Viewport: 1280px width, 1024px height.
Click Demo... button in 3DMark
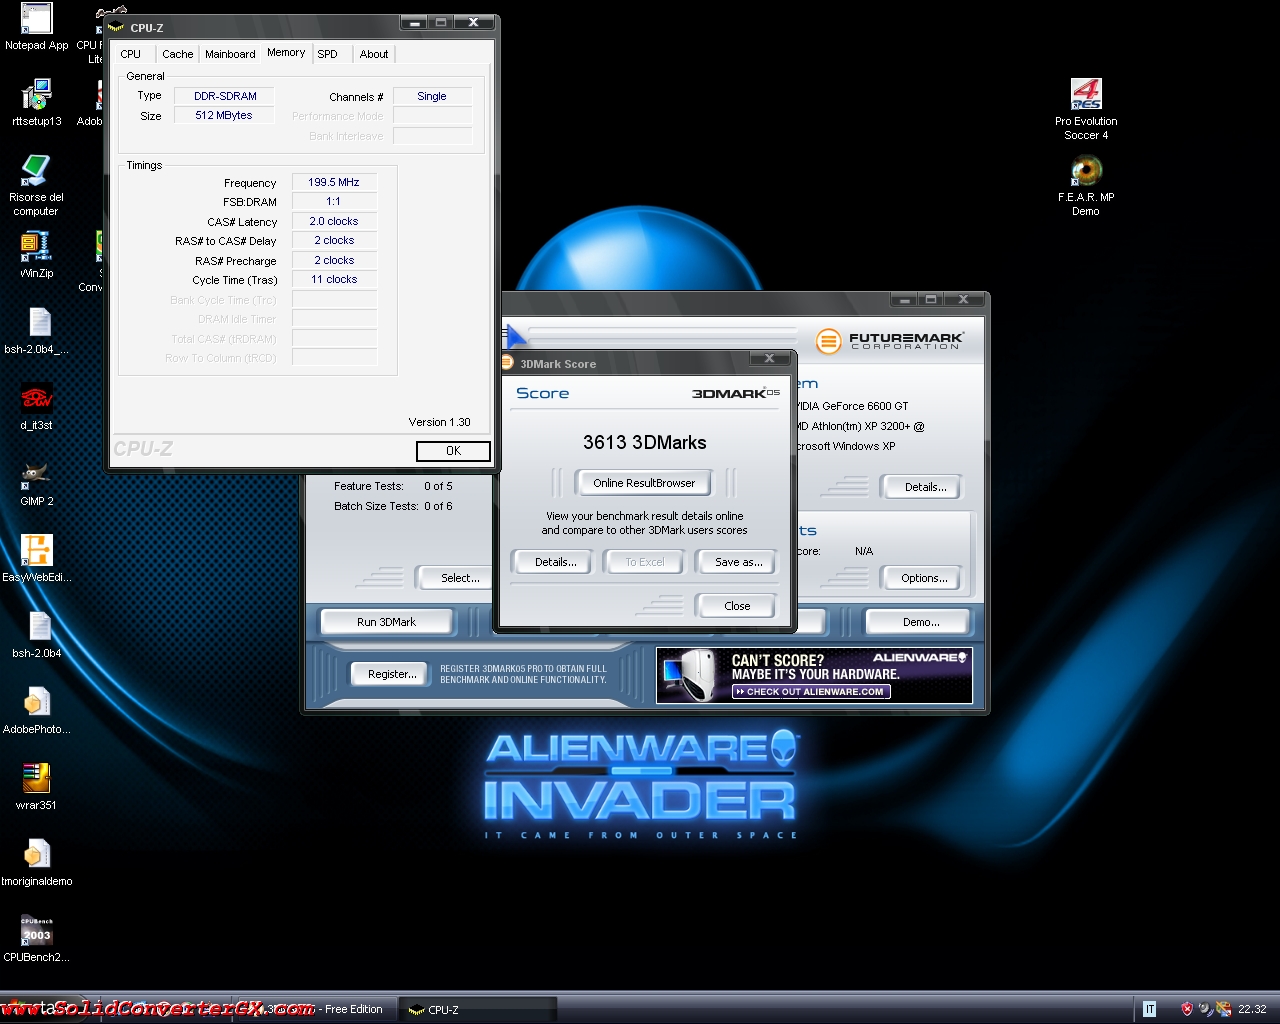(x=921, y=622)
